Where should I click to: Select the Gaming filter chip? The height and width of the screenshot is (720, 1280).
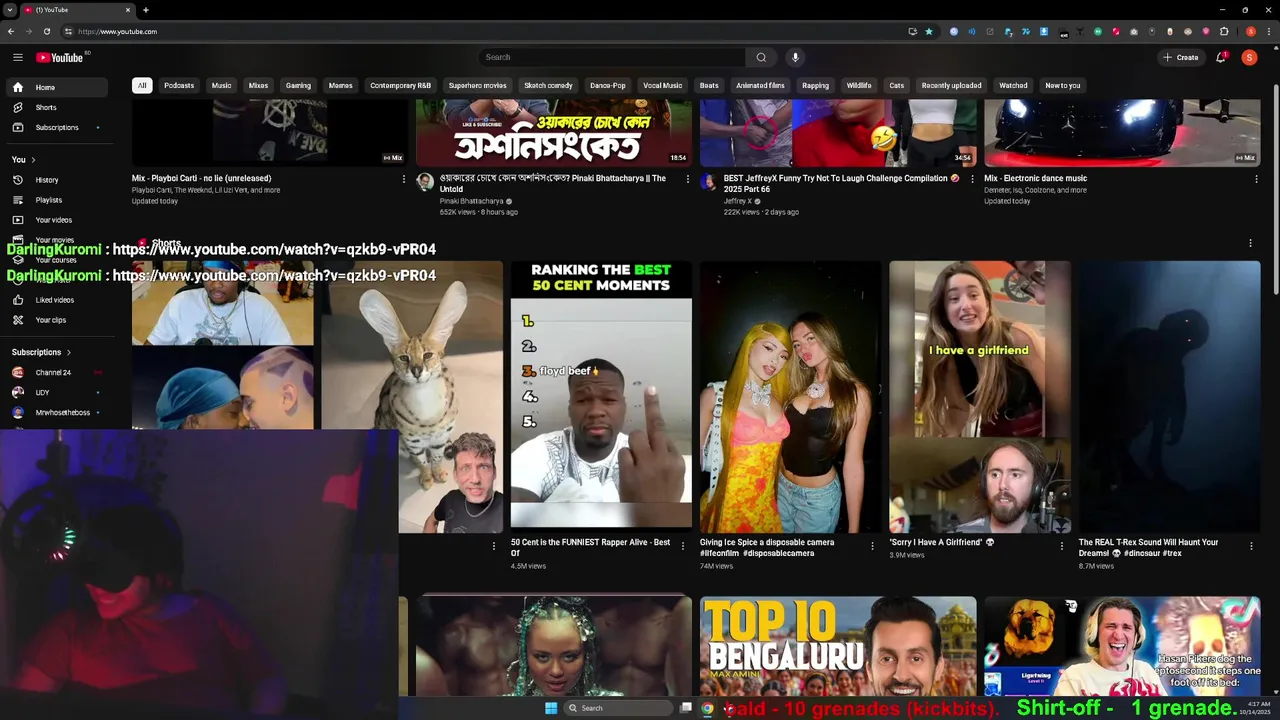click(x=298, y=85)
